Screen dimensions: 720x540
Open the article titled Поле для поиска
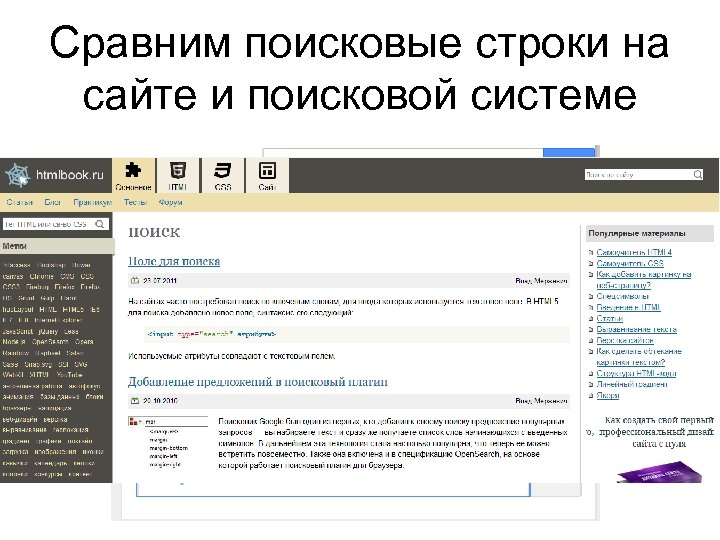[174, 261]
